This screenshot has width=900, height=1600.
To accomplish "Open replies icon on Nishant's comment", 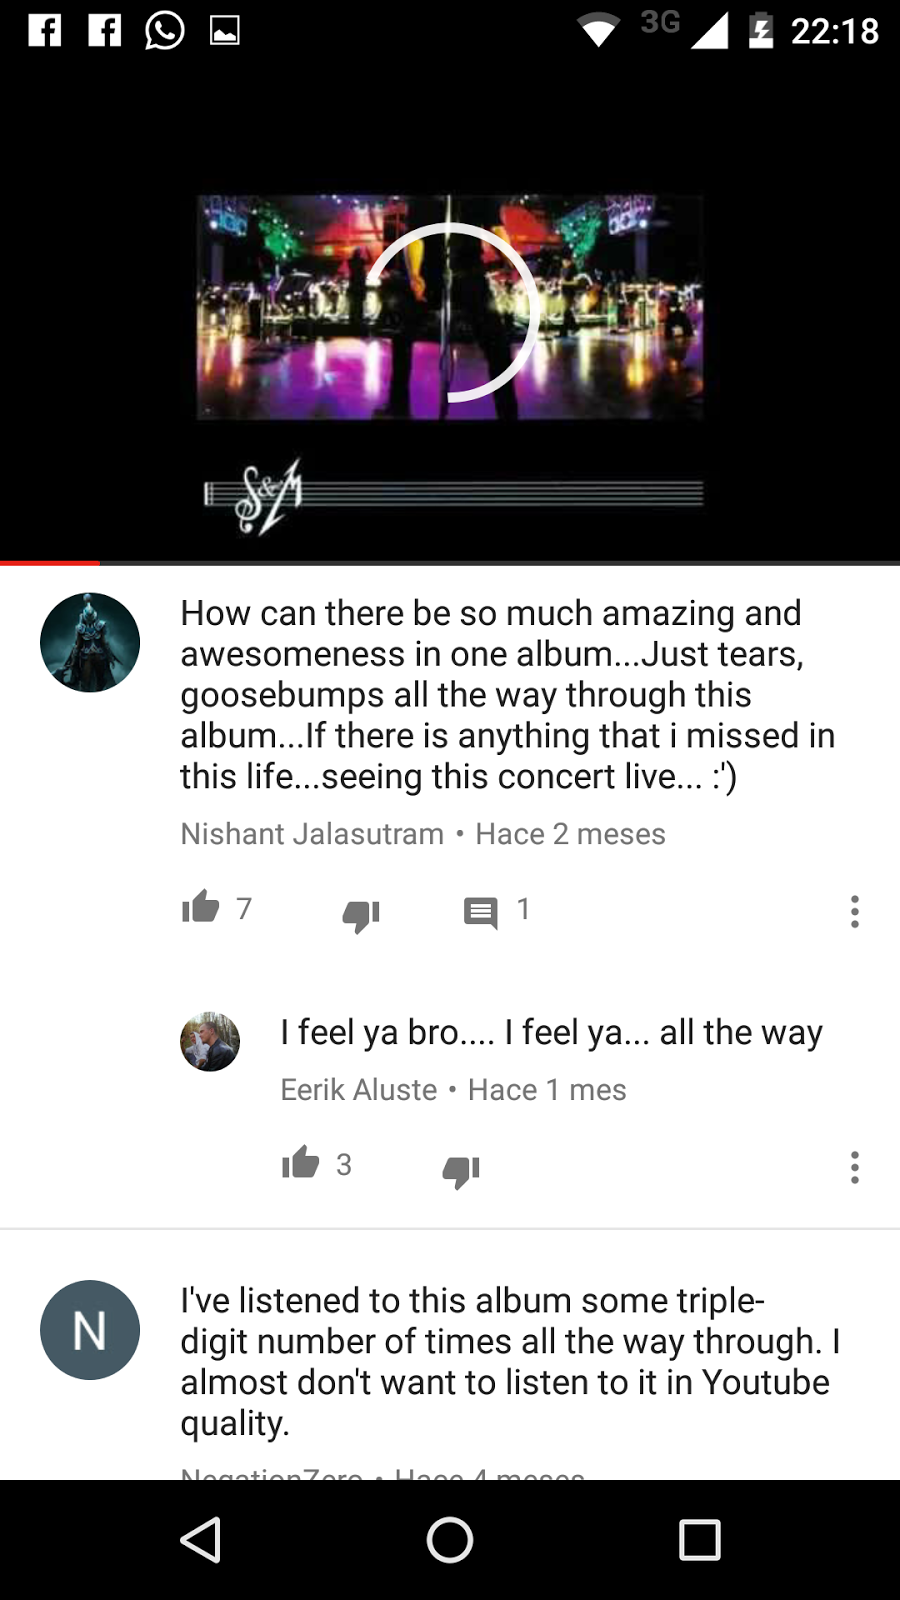I will [x=481, y=912].
